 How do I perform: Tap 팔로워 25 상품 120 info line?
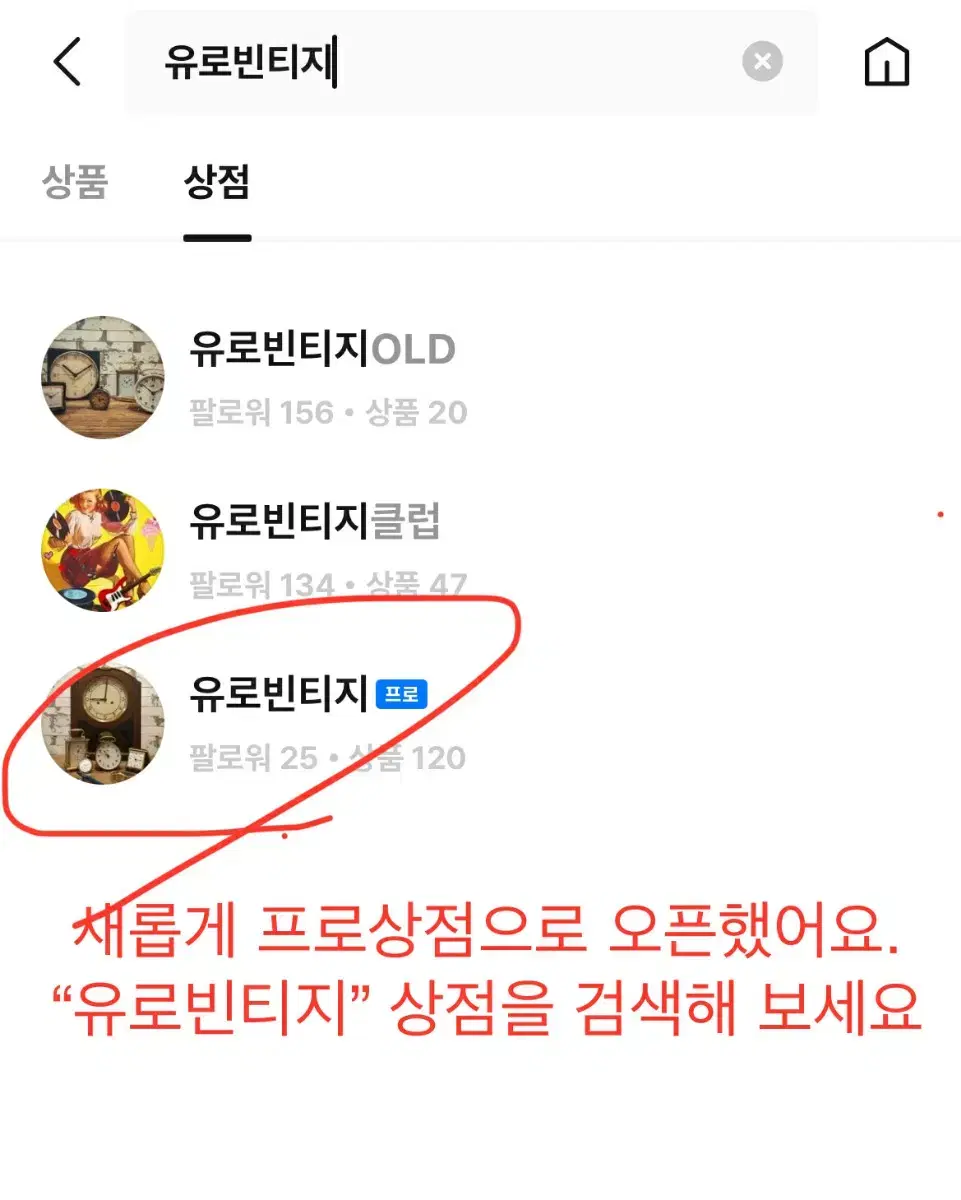[328, 757]
